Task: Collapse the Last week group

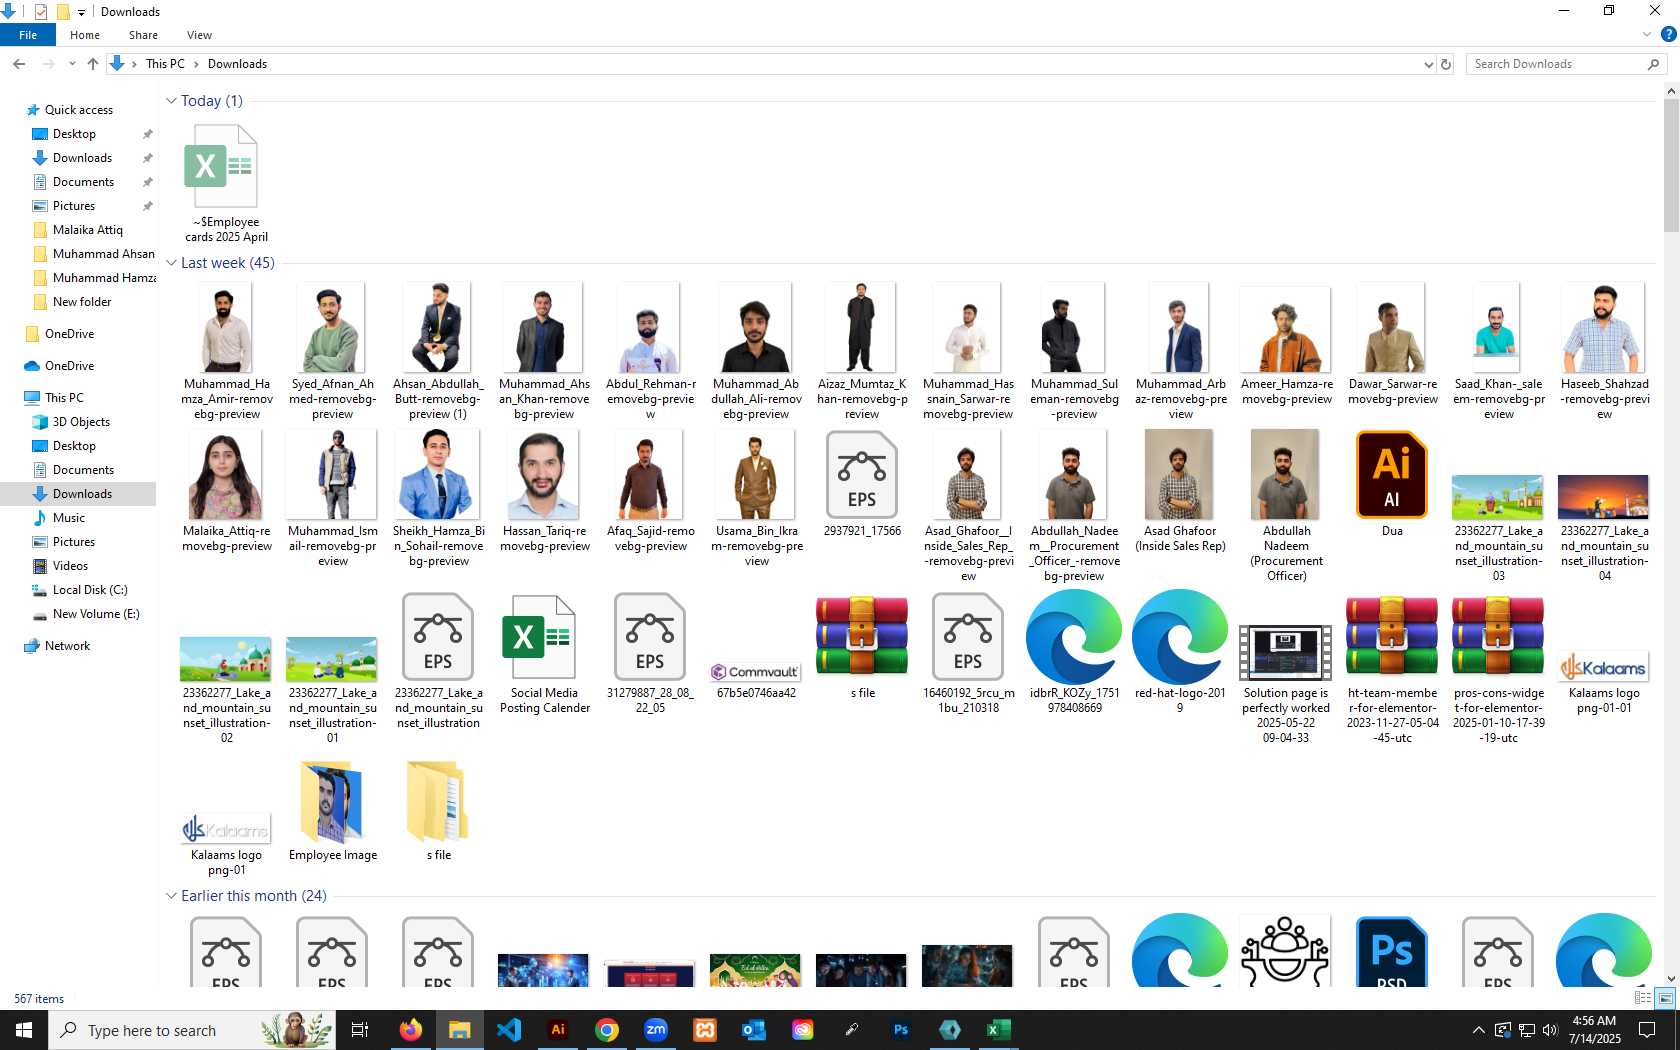Action: click(171, 263)
